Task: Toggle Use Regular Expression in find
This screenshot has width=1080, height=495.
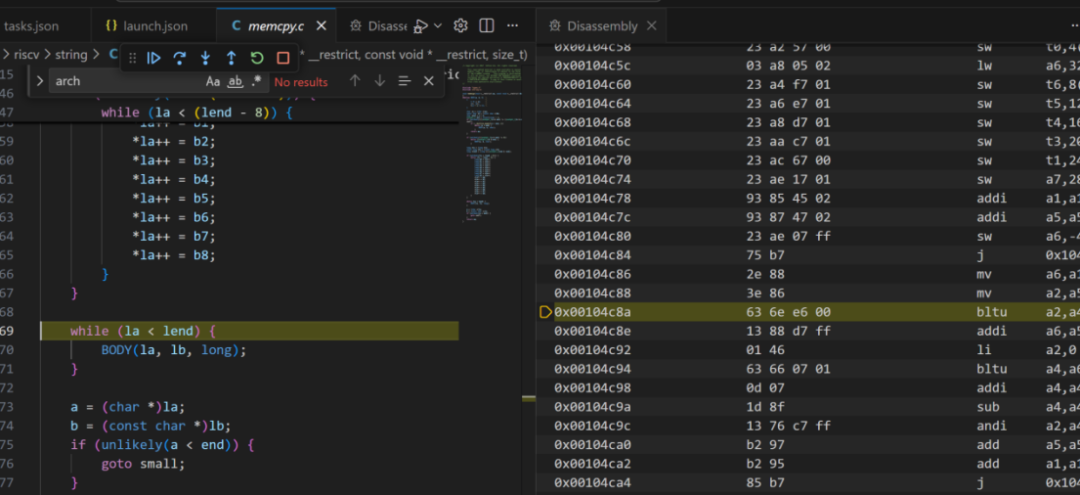Action: point(256,81)
